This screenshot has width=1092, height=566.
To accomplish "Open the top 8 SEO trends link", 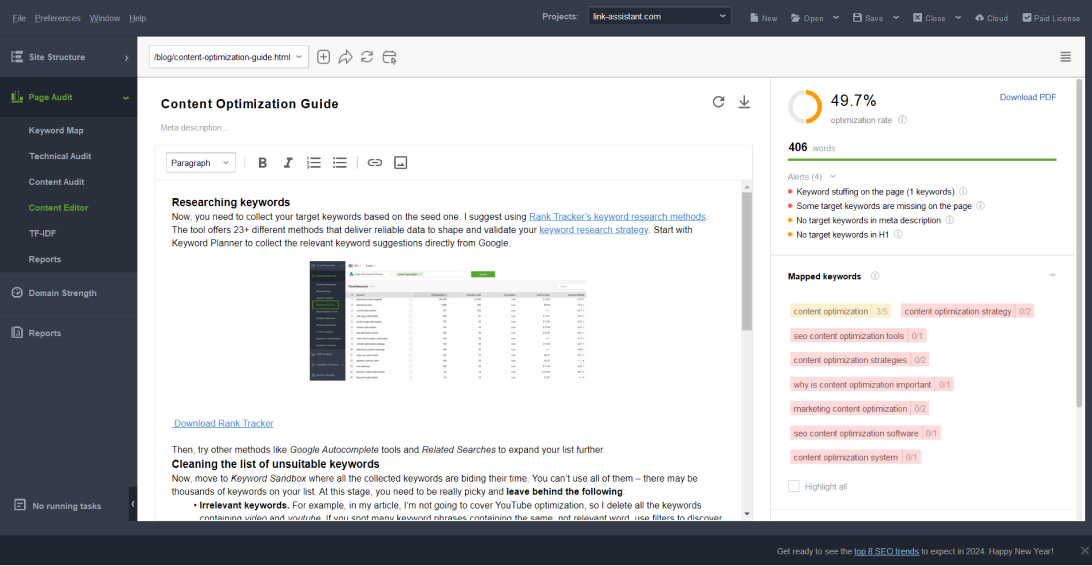I will click(x=888, y=551).
